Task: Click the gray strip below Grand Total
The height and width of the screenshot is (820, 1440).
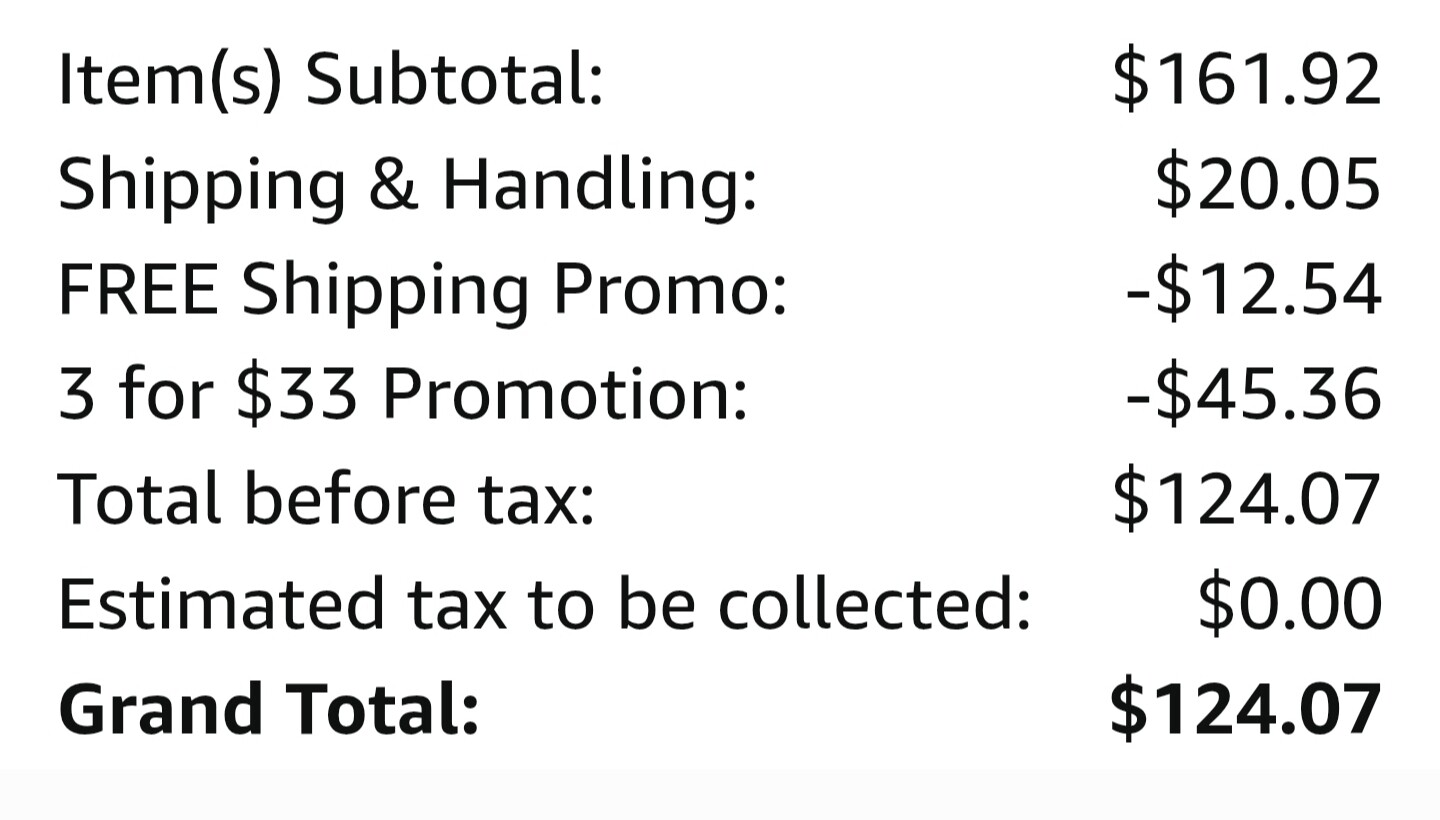Action: click(x=720, y=794)
